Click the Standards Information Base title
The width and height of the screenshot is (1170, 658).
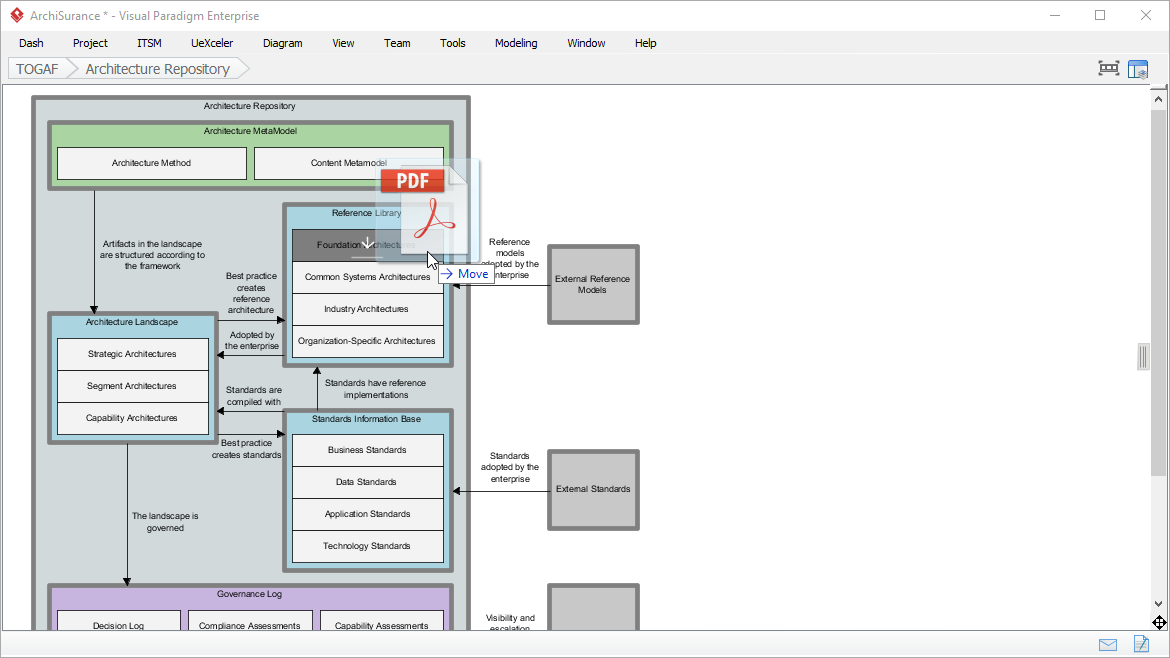[x=366, y=419]
